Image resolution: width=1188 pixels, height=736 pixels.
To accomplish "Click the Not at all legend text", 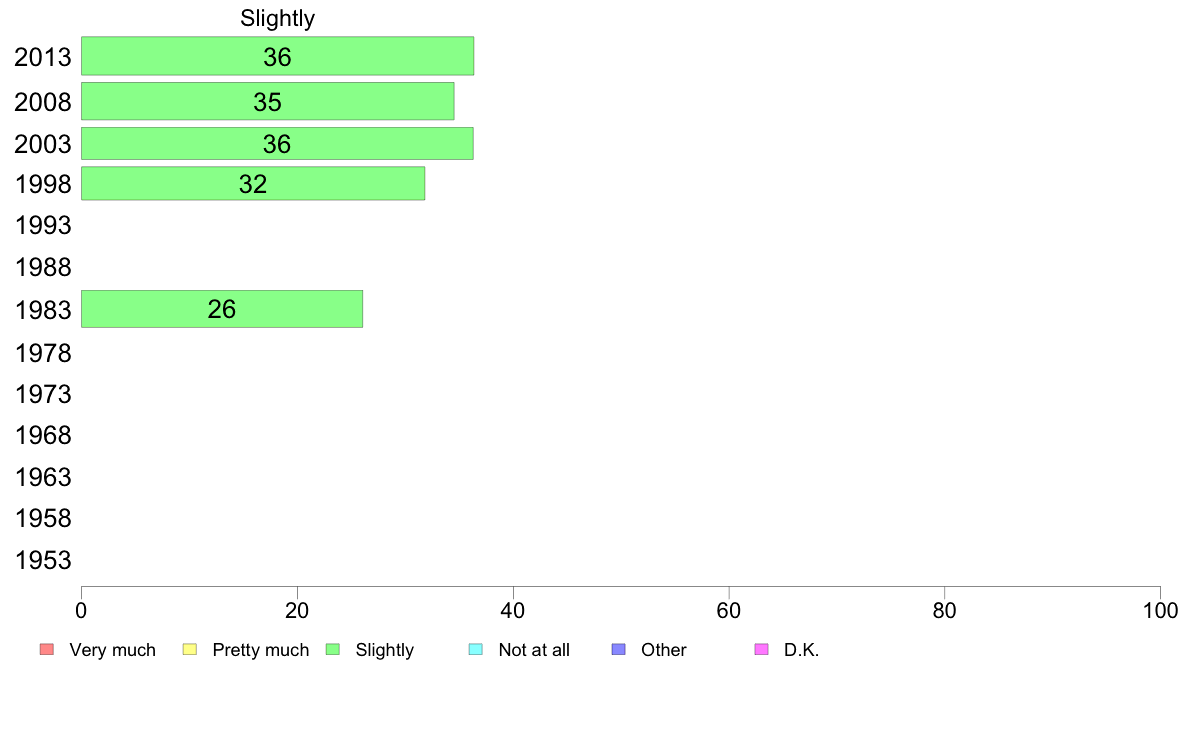I will pyautogui.click(x=534, y=650).
